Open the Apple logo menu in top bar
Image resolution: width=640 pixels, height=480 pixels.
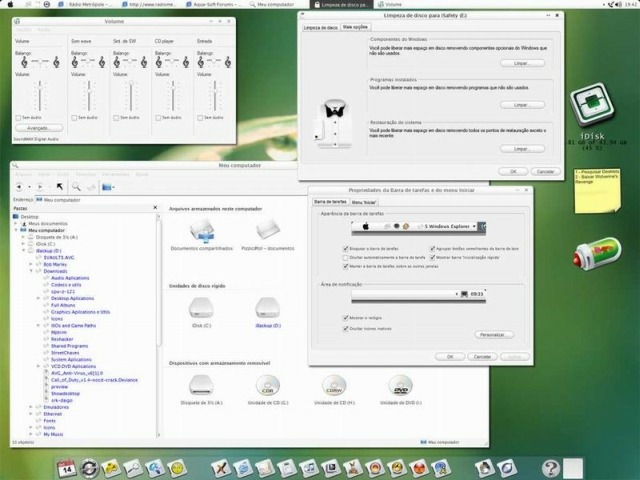coord(11,4)
